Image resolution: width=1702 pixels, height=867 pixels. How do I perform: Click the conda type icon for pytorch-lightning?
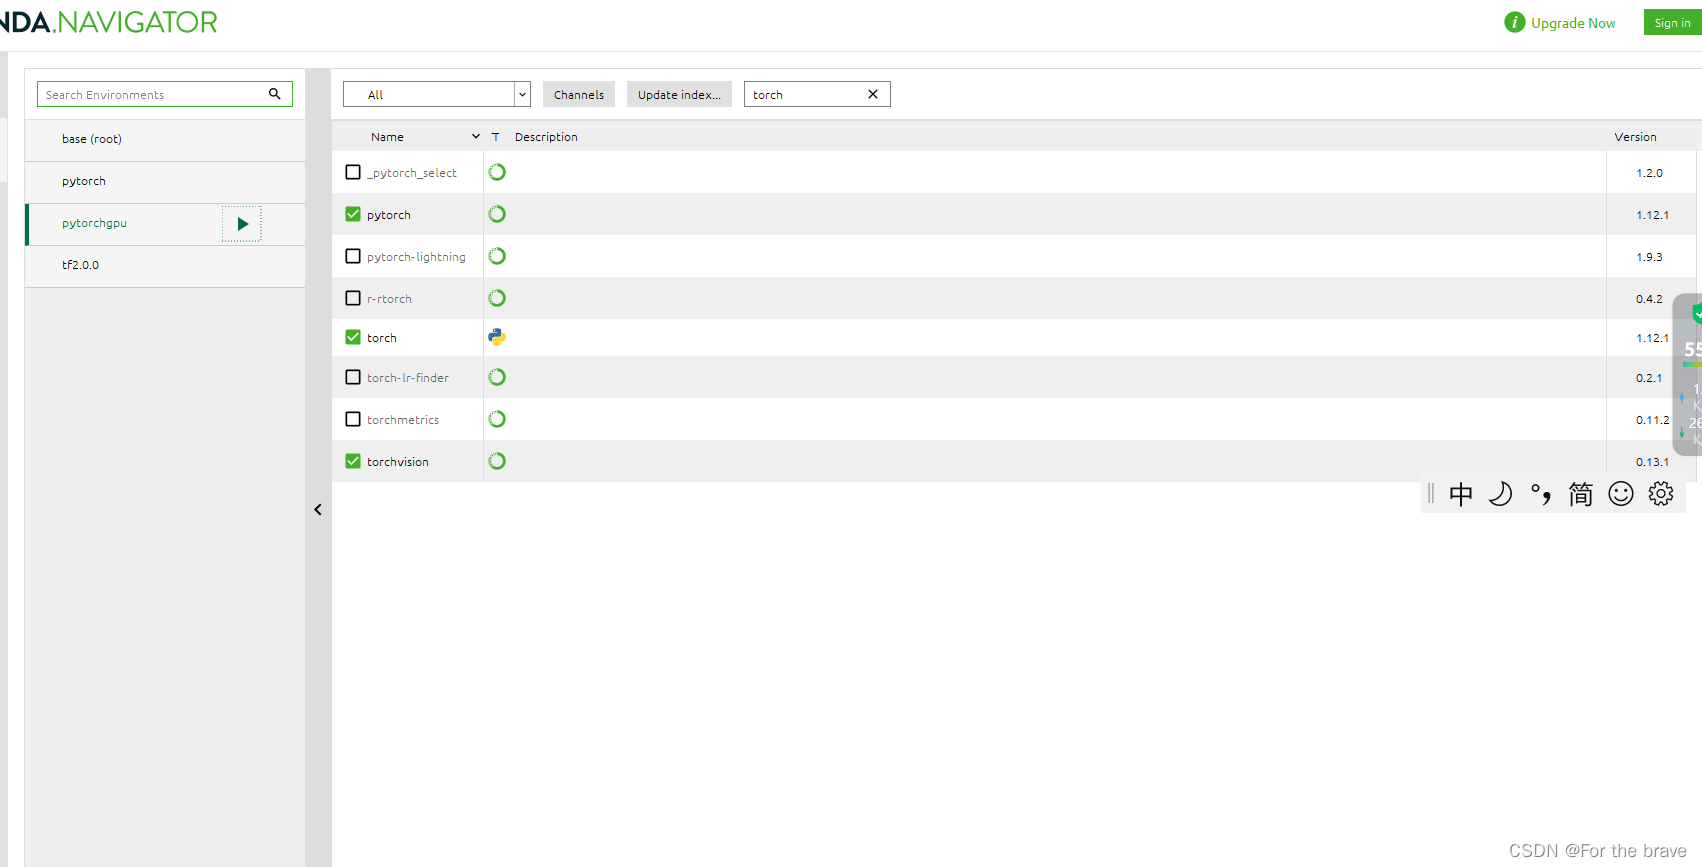click(x=497, y=256)
